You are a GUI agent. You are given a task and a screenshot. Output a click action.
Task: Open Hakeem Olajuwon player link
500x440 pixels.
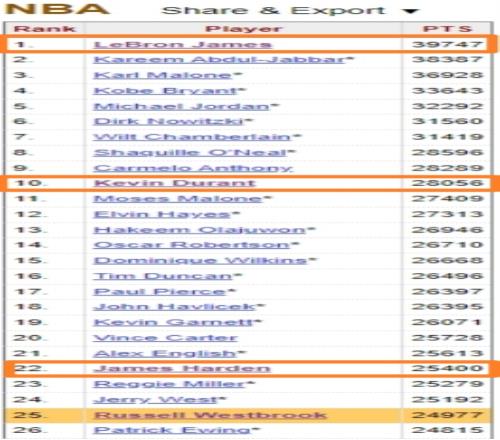[200, 230]
